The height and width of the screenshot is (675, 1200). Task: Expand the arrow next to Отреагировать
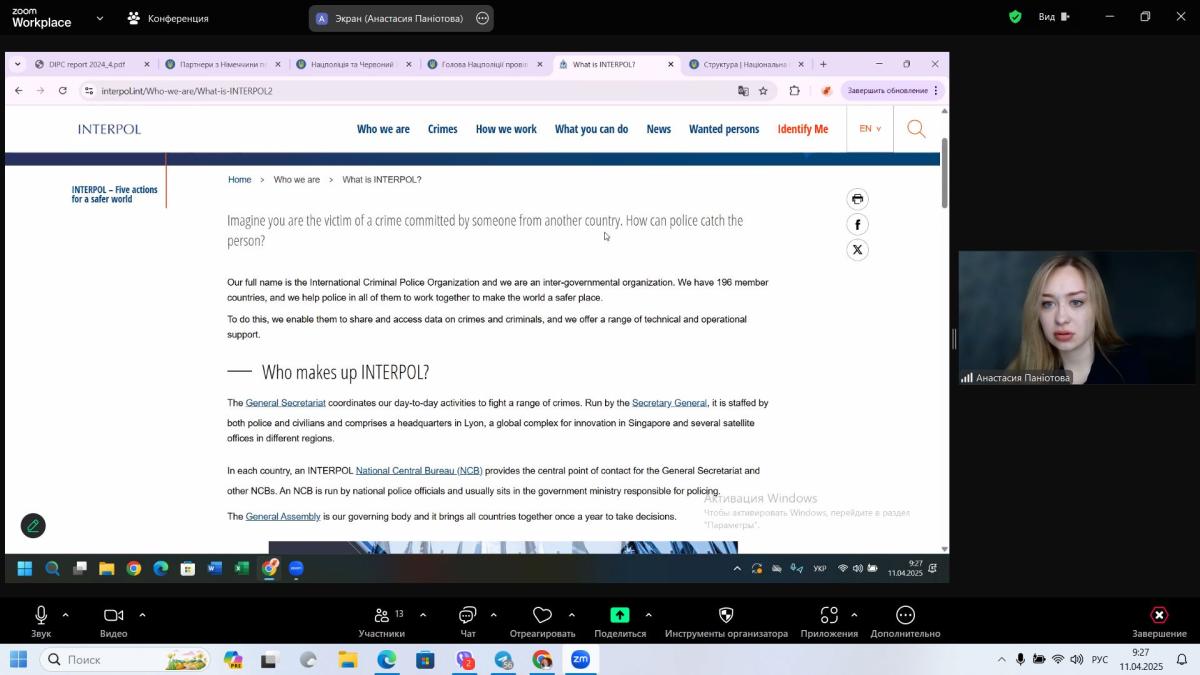(x=571, y=615)
